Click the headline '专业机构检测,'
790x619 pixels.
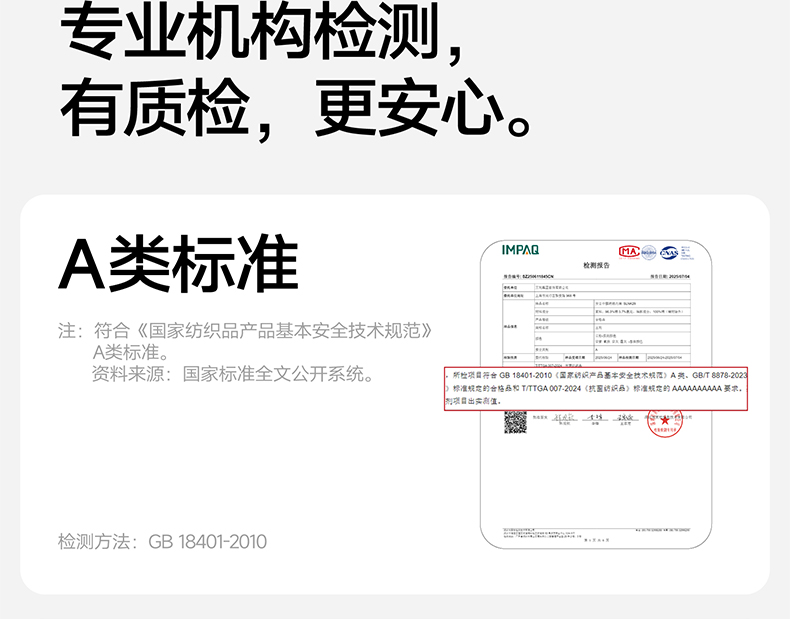(x=262, y=31)
